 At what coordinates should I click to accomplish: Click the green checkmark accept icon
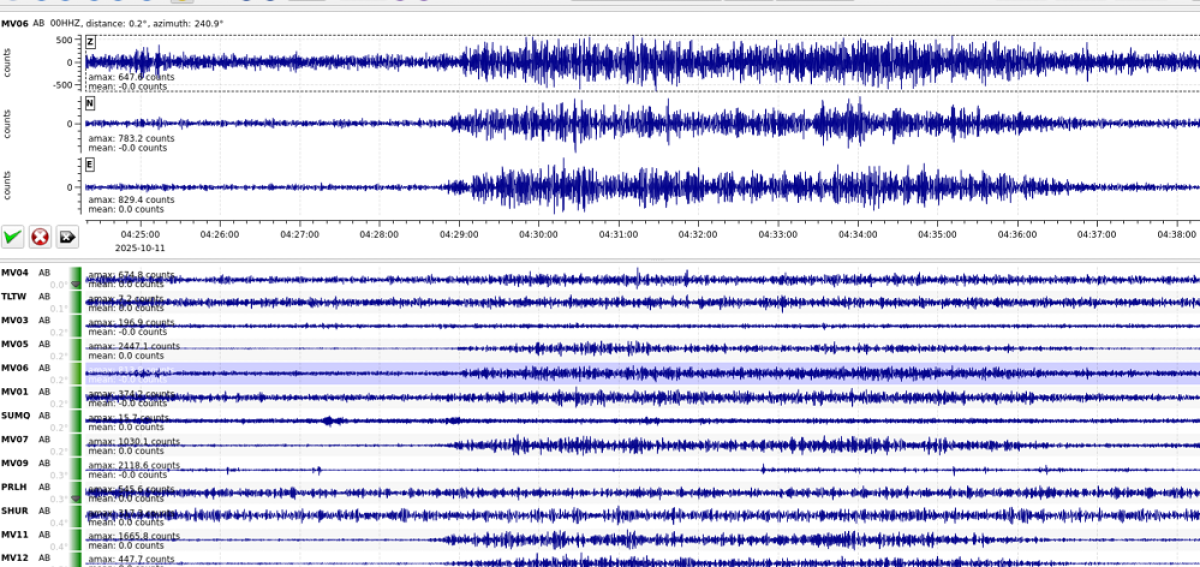click(x=13, y=237)
